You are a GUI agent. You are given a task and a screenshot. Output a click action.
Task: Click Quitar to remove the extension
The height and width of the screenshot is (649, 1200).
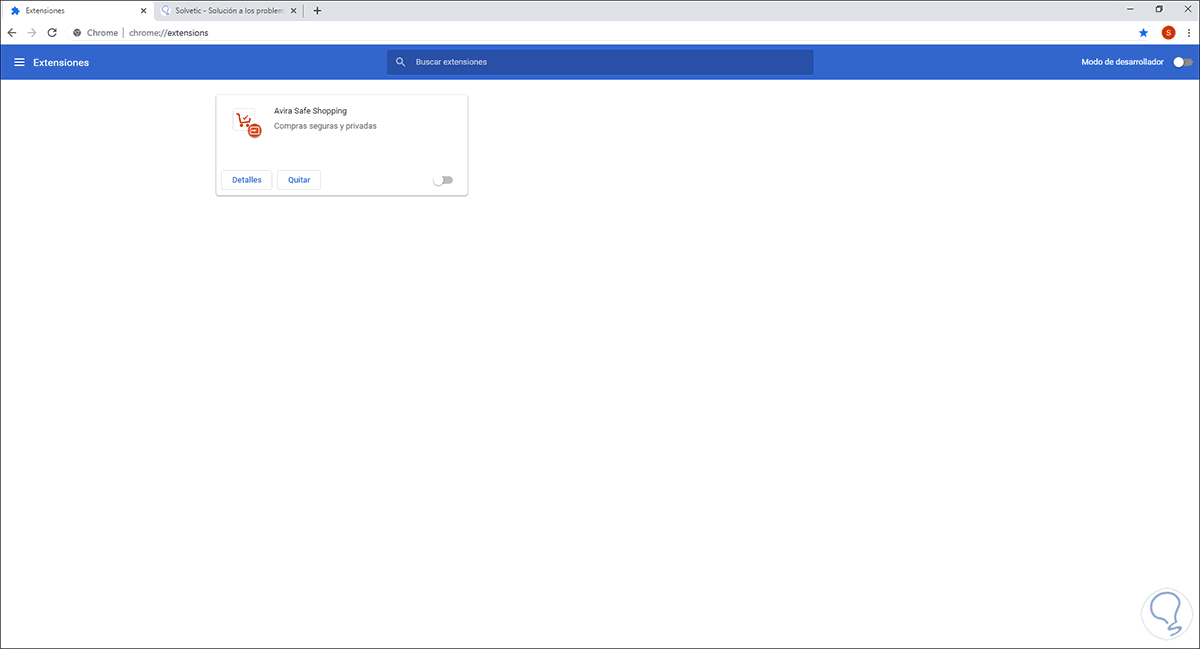(298, 179)
